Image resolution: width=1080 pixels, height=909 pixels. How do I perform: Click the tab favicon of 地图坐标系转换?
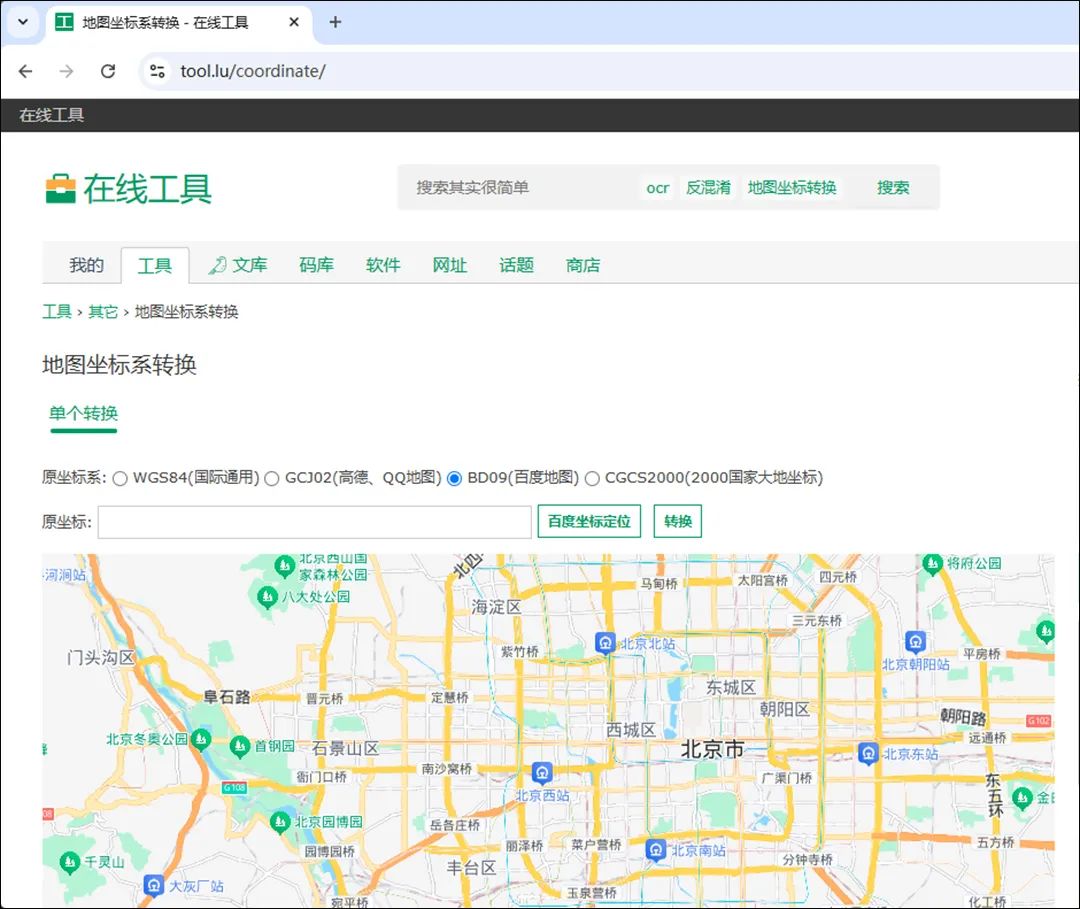tap(64, 22)
